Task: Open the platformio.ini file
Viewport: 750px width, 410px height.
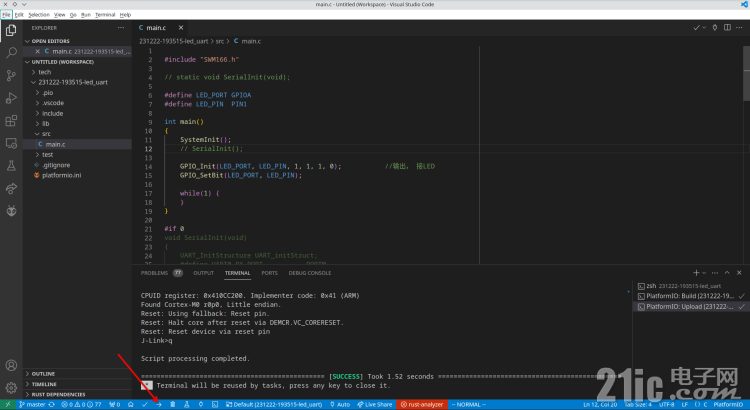Action: pyautogui.click(x=61, y=175)
